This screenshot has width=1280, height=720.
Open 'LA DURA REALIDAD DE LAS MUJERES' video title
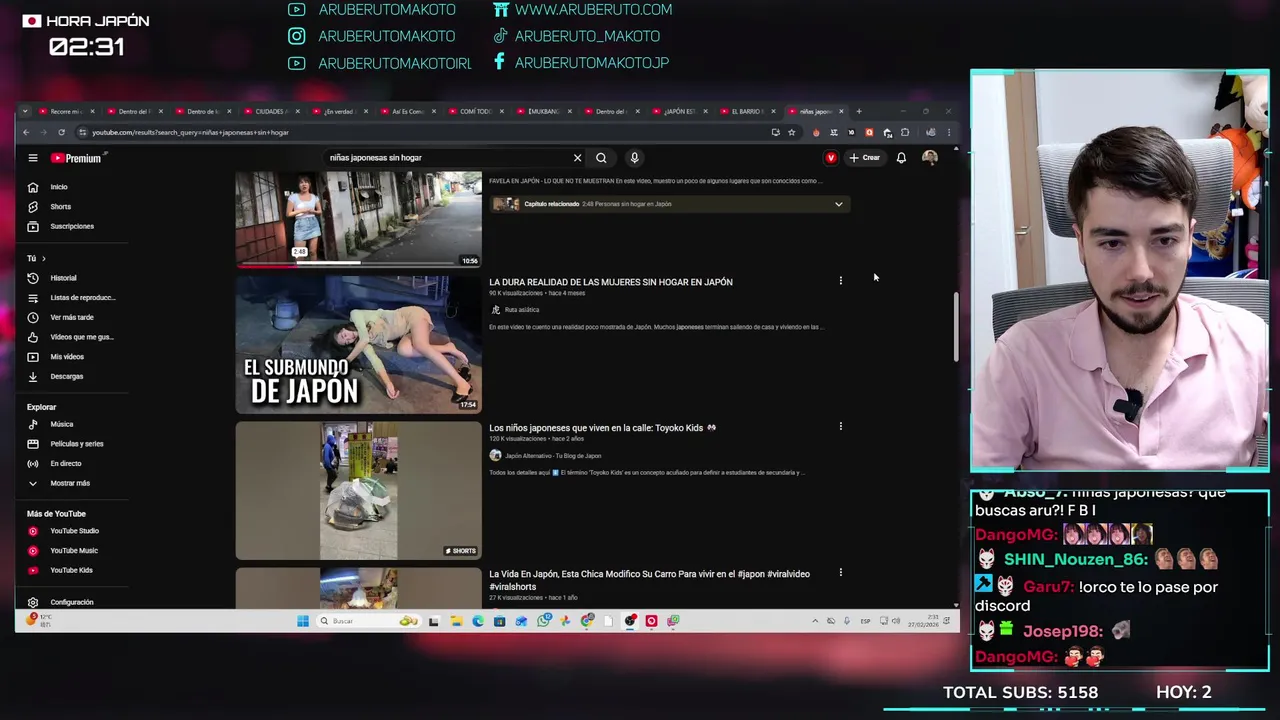pos(610,282)
